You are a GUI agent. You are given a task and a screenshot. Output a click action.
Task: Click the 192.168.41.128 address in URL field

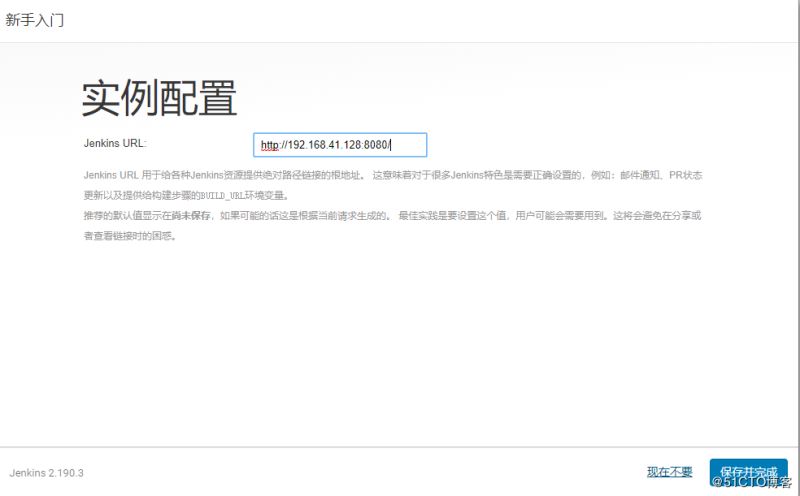(x=323, y=145)
